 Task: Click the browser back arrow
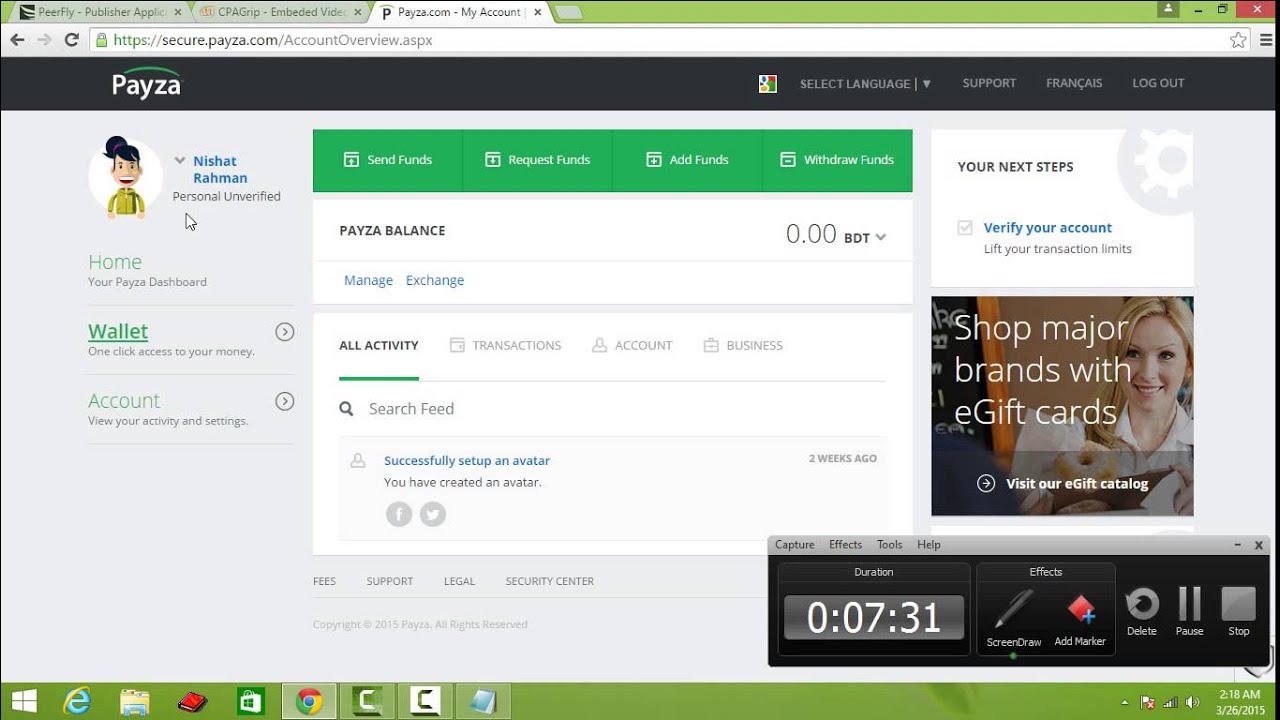(x=17, y=40)
